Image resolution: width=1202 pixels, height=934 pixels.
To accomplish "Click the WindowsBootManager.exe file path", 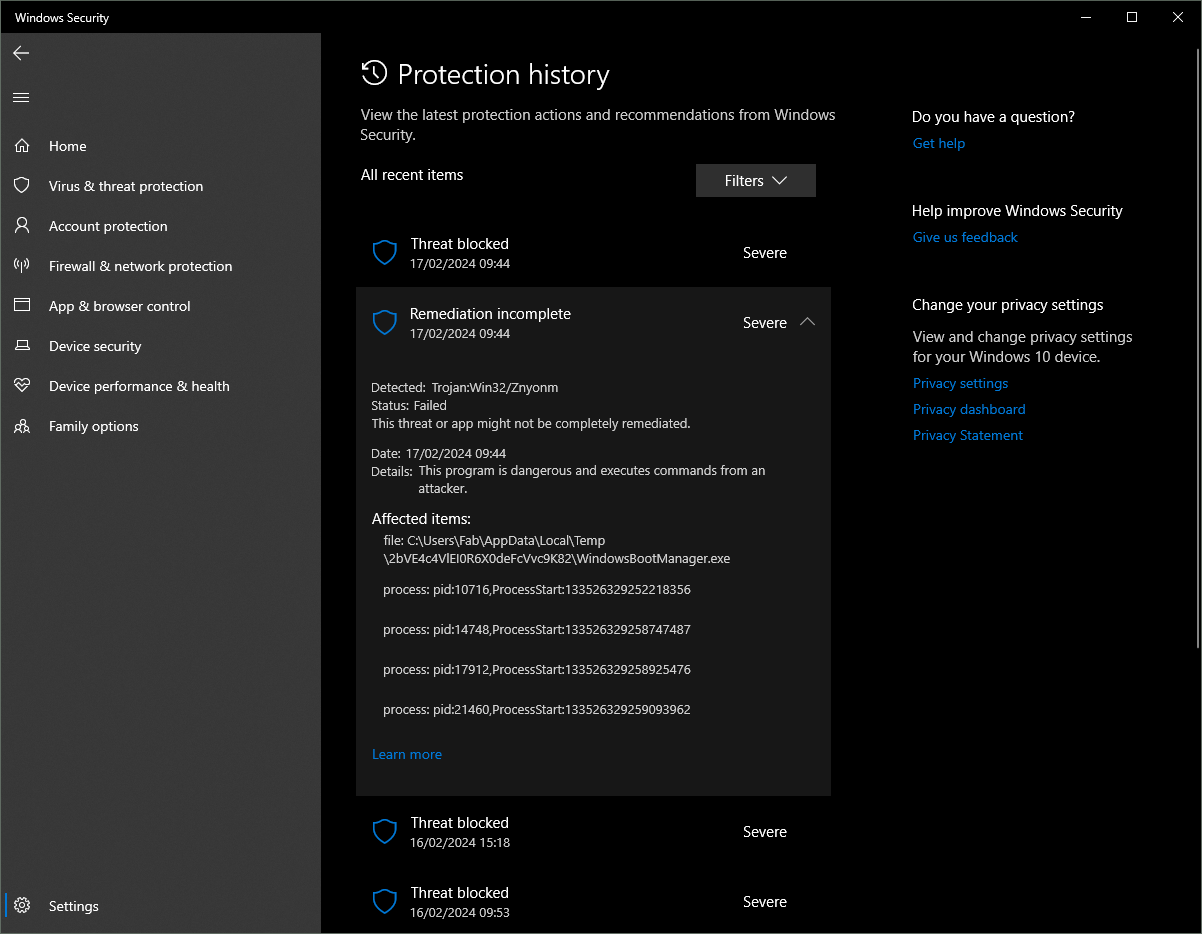I will (557, 549).
